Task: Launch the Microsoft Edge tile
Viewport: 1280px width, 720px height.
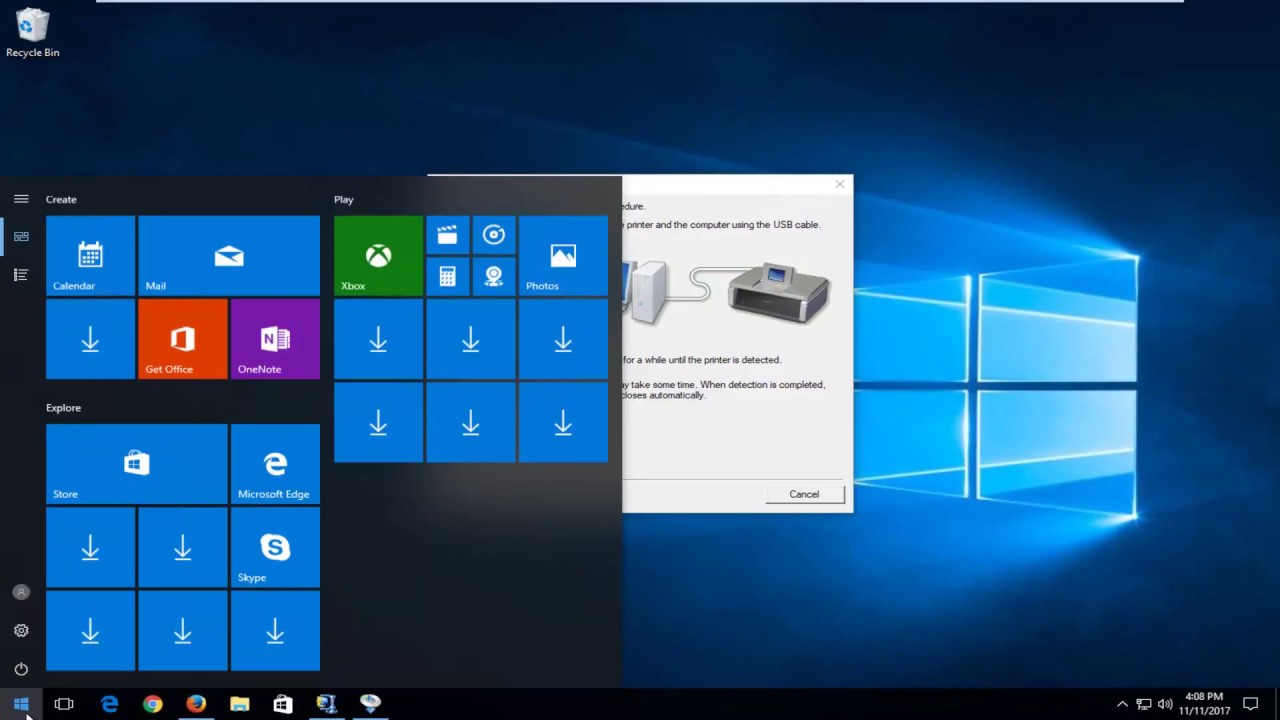Action: click(275, 464)
